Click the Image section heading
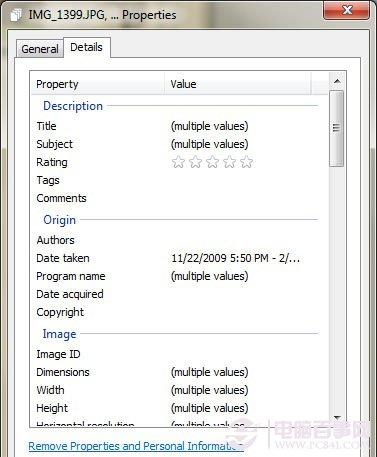 [59, 334]
